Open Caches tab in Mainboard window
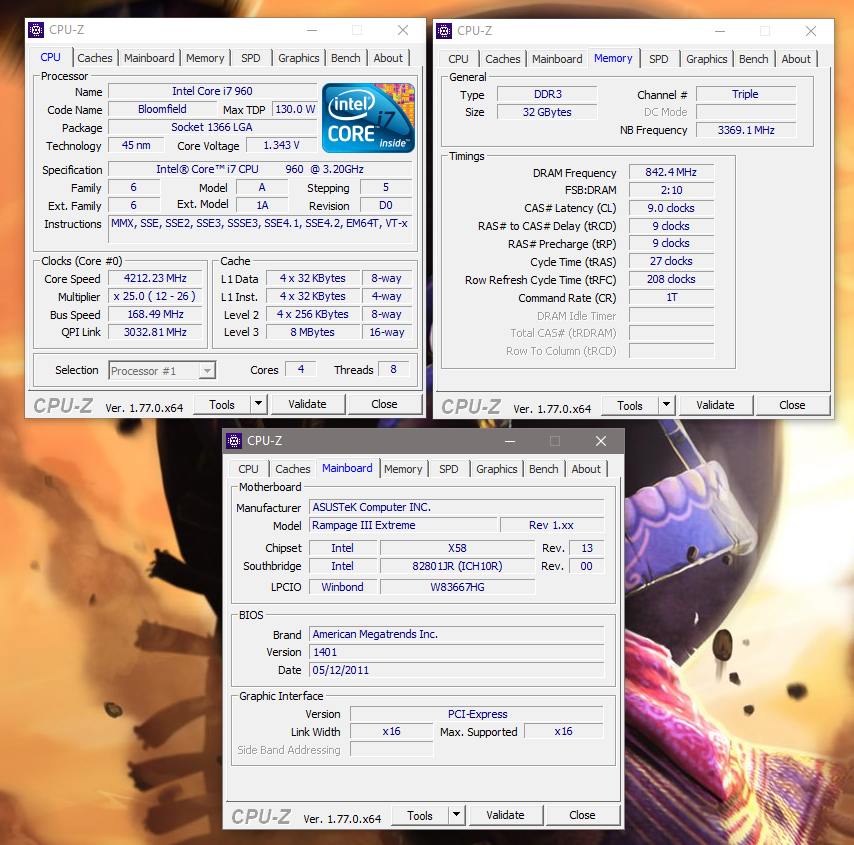The width and height of the screenshot is (854, 845). tap(292, 469)
